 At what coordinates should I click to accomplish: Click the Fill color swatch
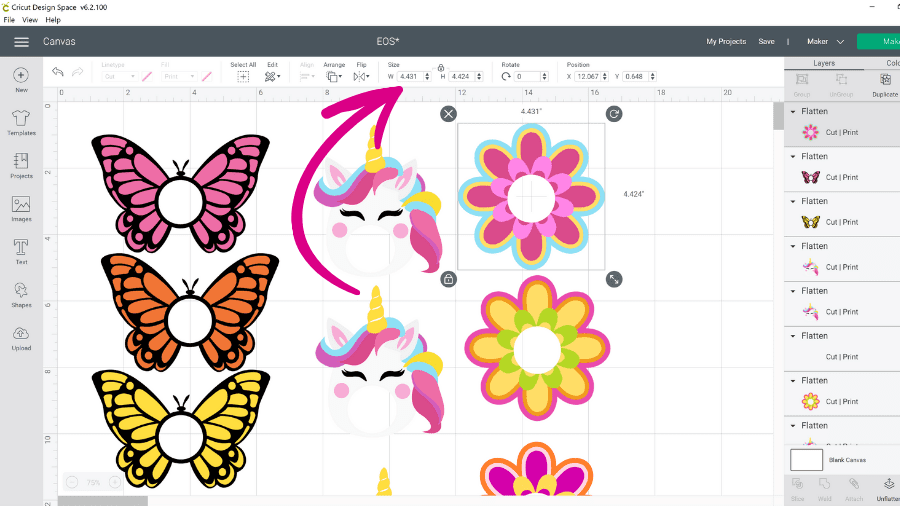coord(207,76)
